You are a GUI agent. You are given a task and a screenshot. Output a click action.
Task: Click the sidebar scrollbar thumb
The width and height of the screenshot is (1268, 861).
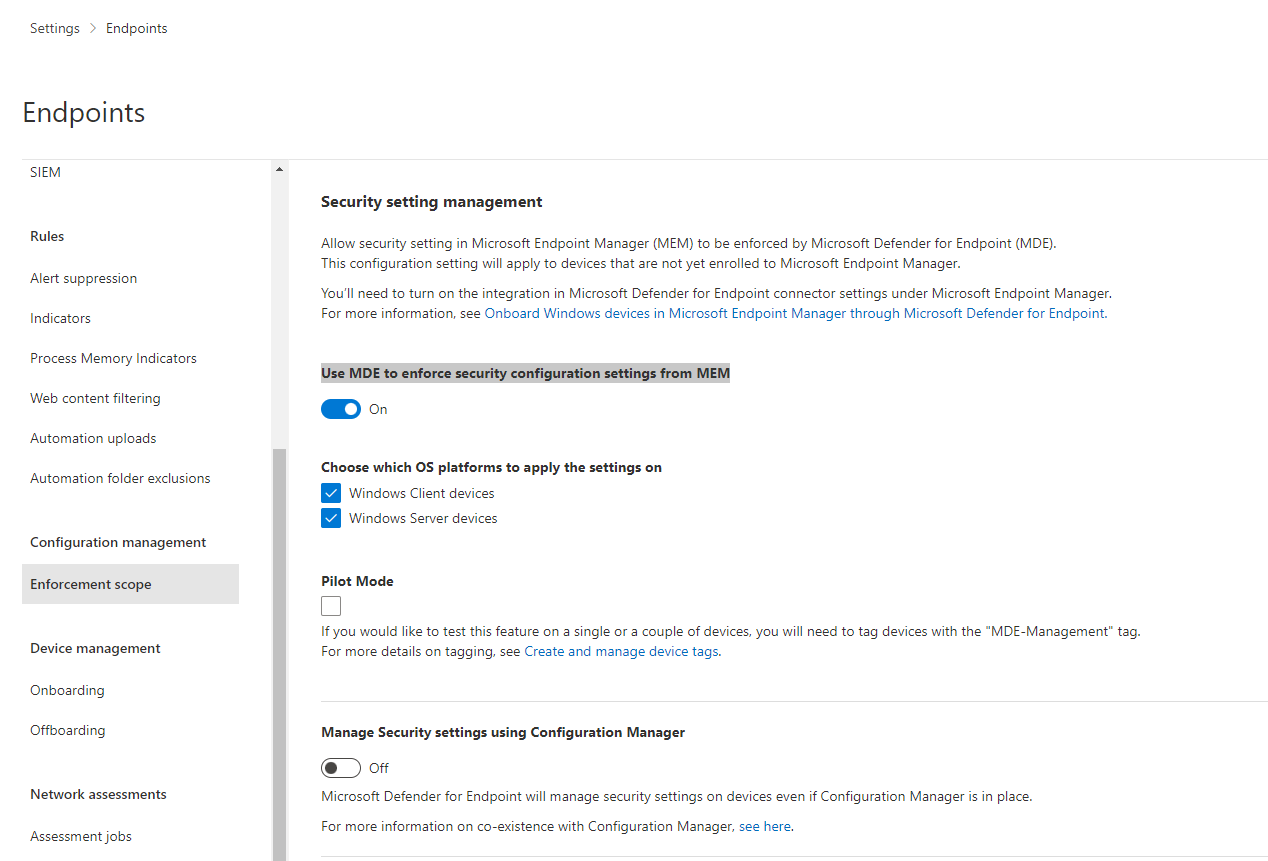coord(279,654)
